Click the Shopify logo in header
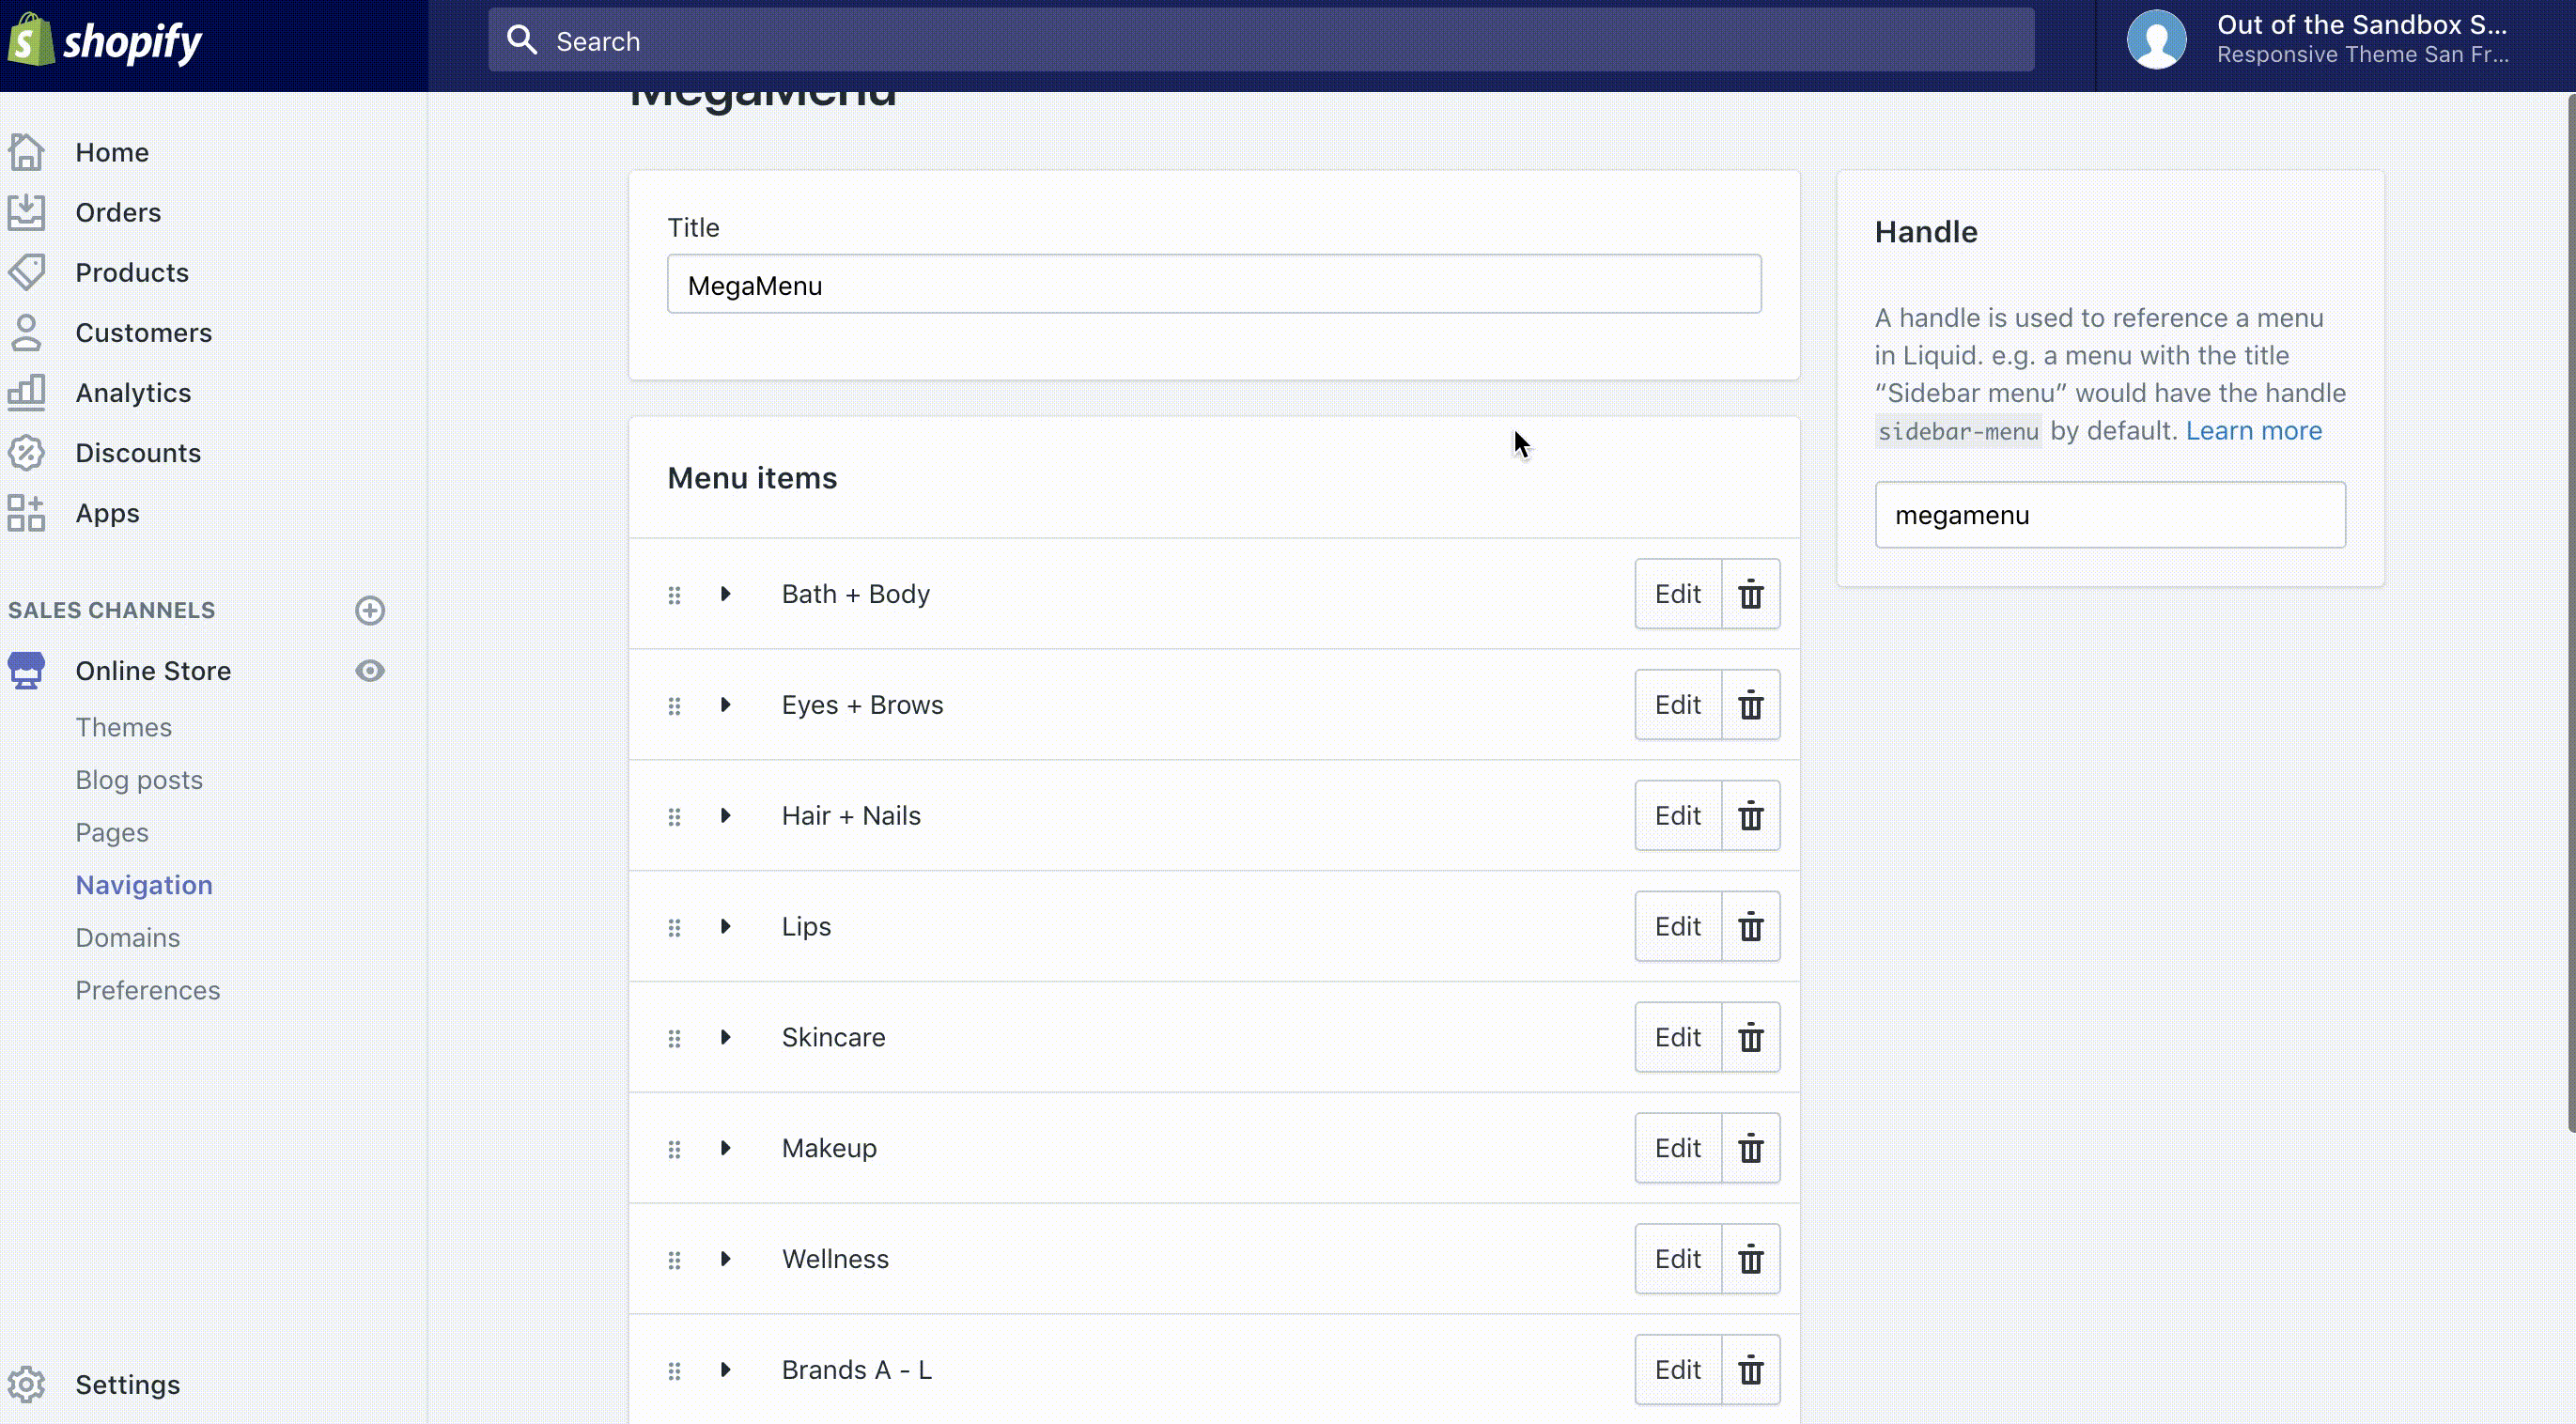 pyautogui.click(x=105, y=41)
